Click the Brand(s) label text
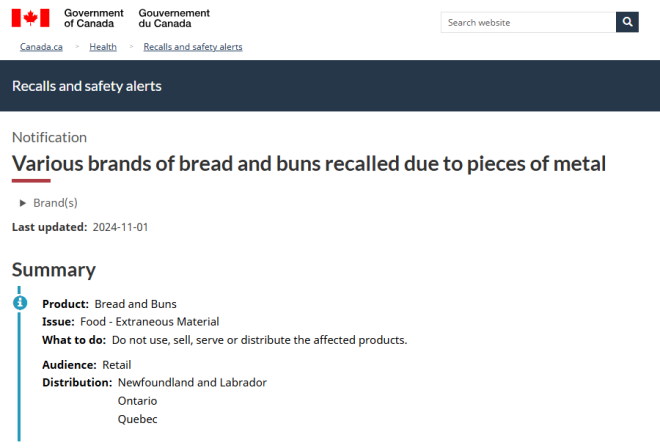Image resolution: width=660 pixels, height=448 pixels. coord(55,202)
